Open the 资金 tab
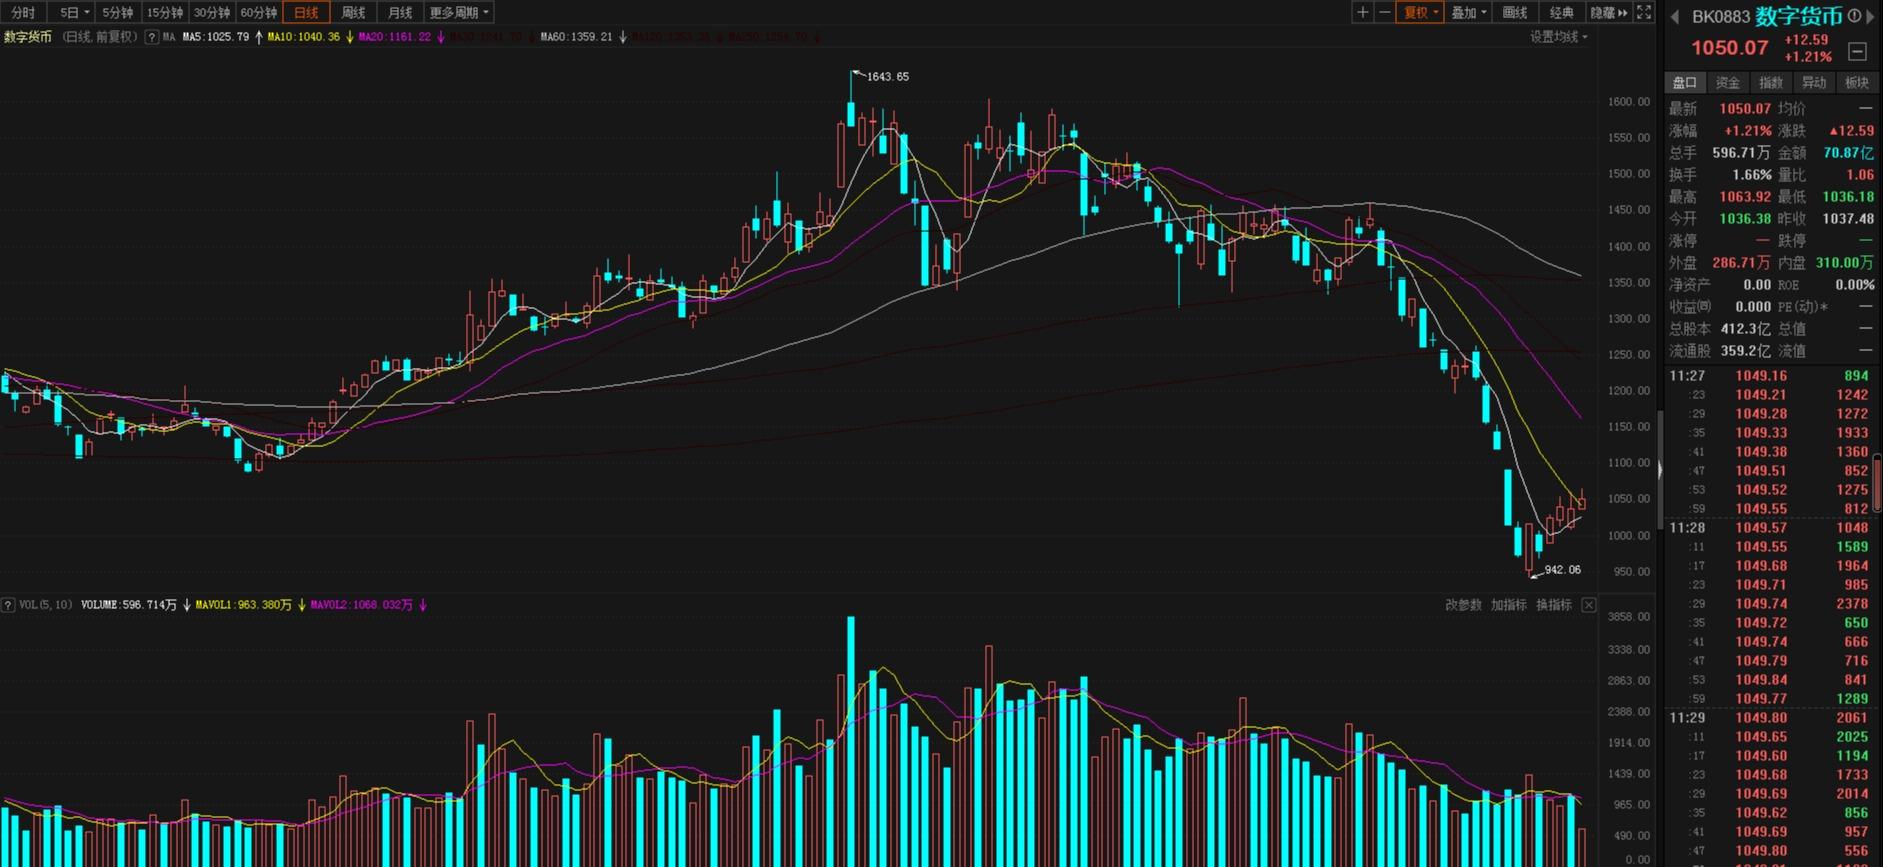 coord(1728,83)
